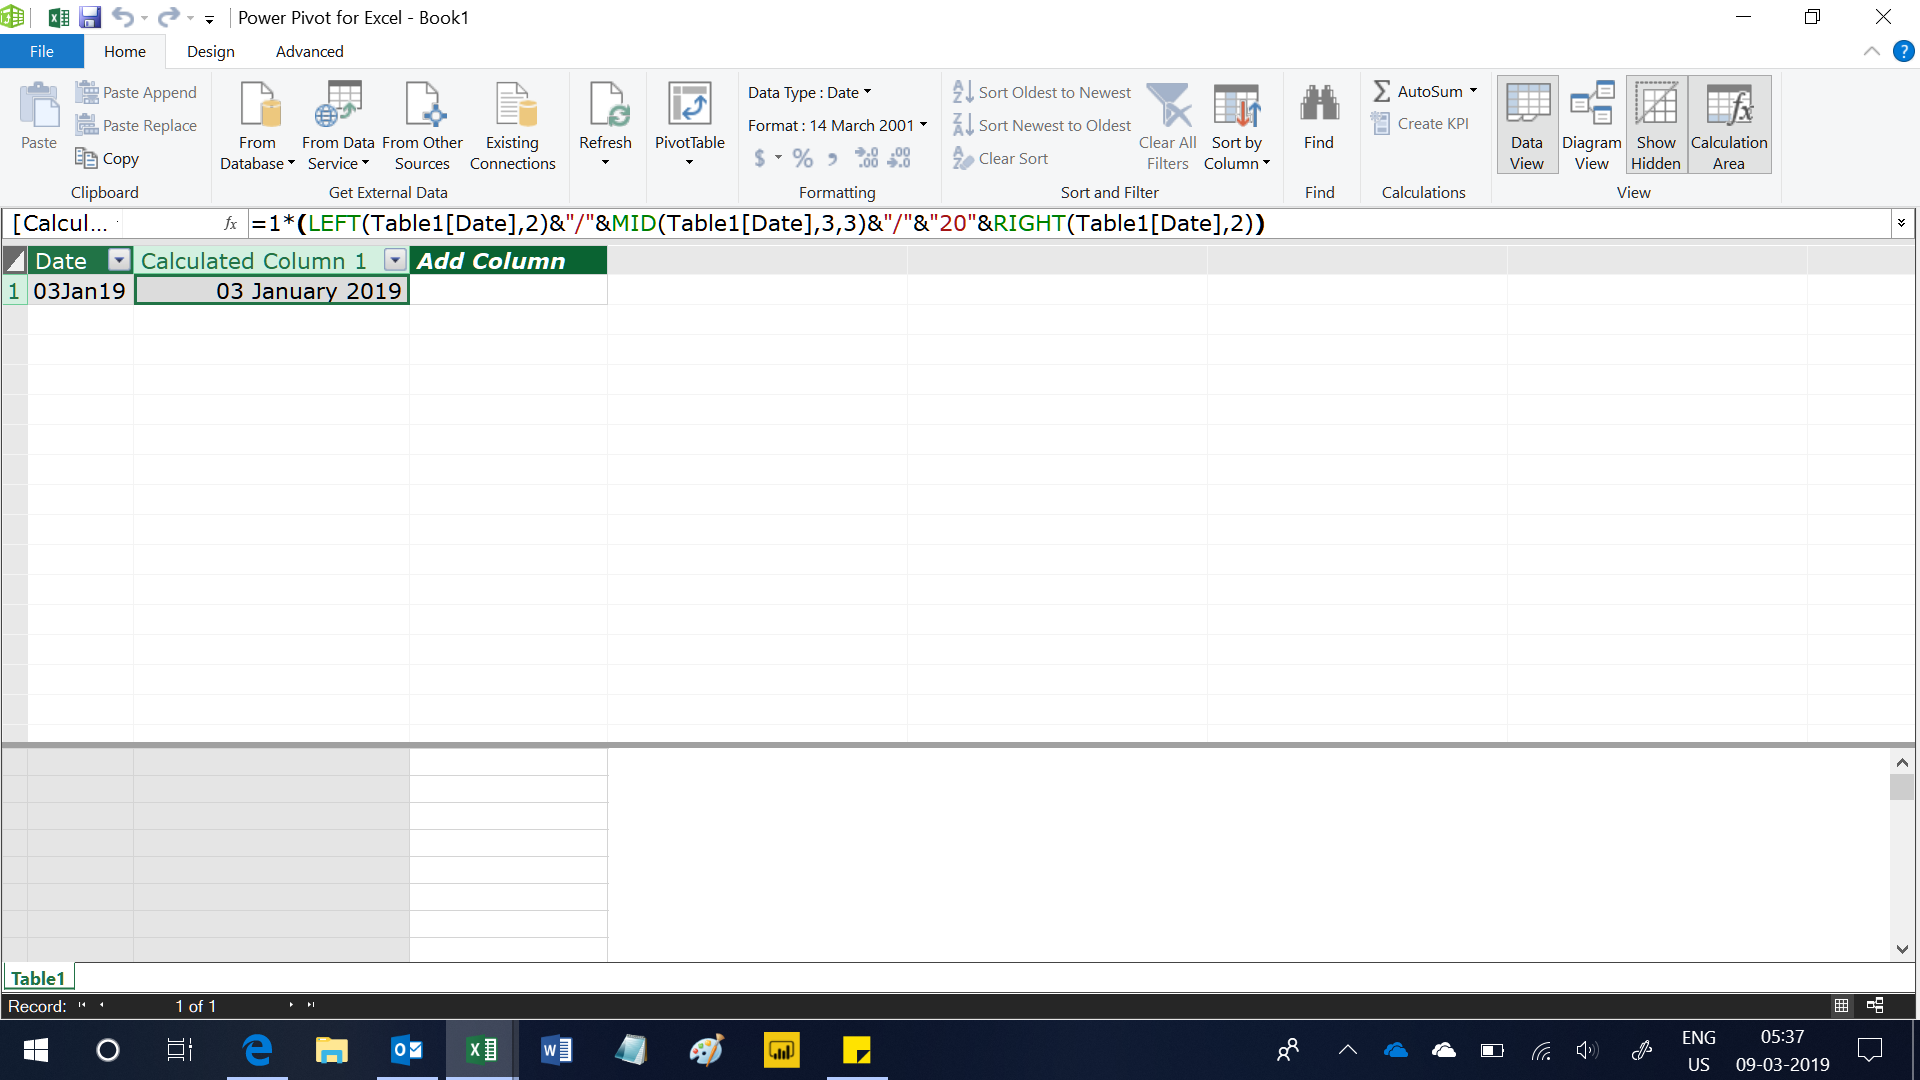Select the Home ribbon tab
Screen dimensions: 1920x1080
[x=125, y=51]
